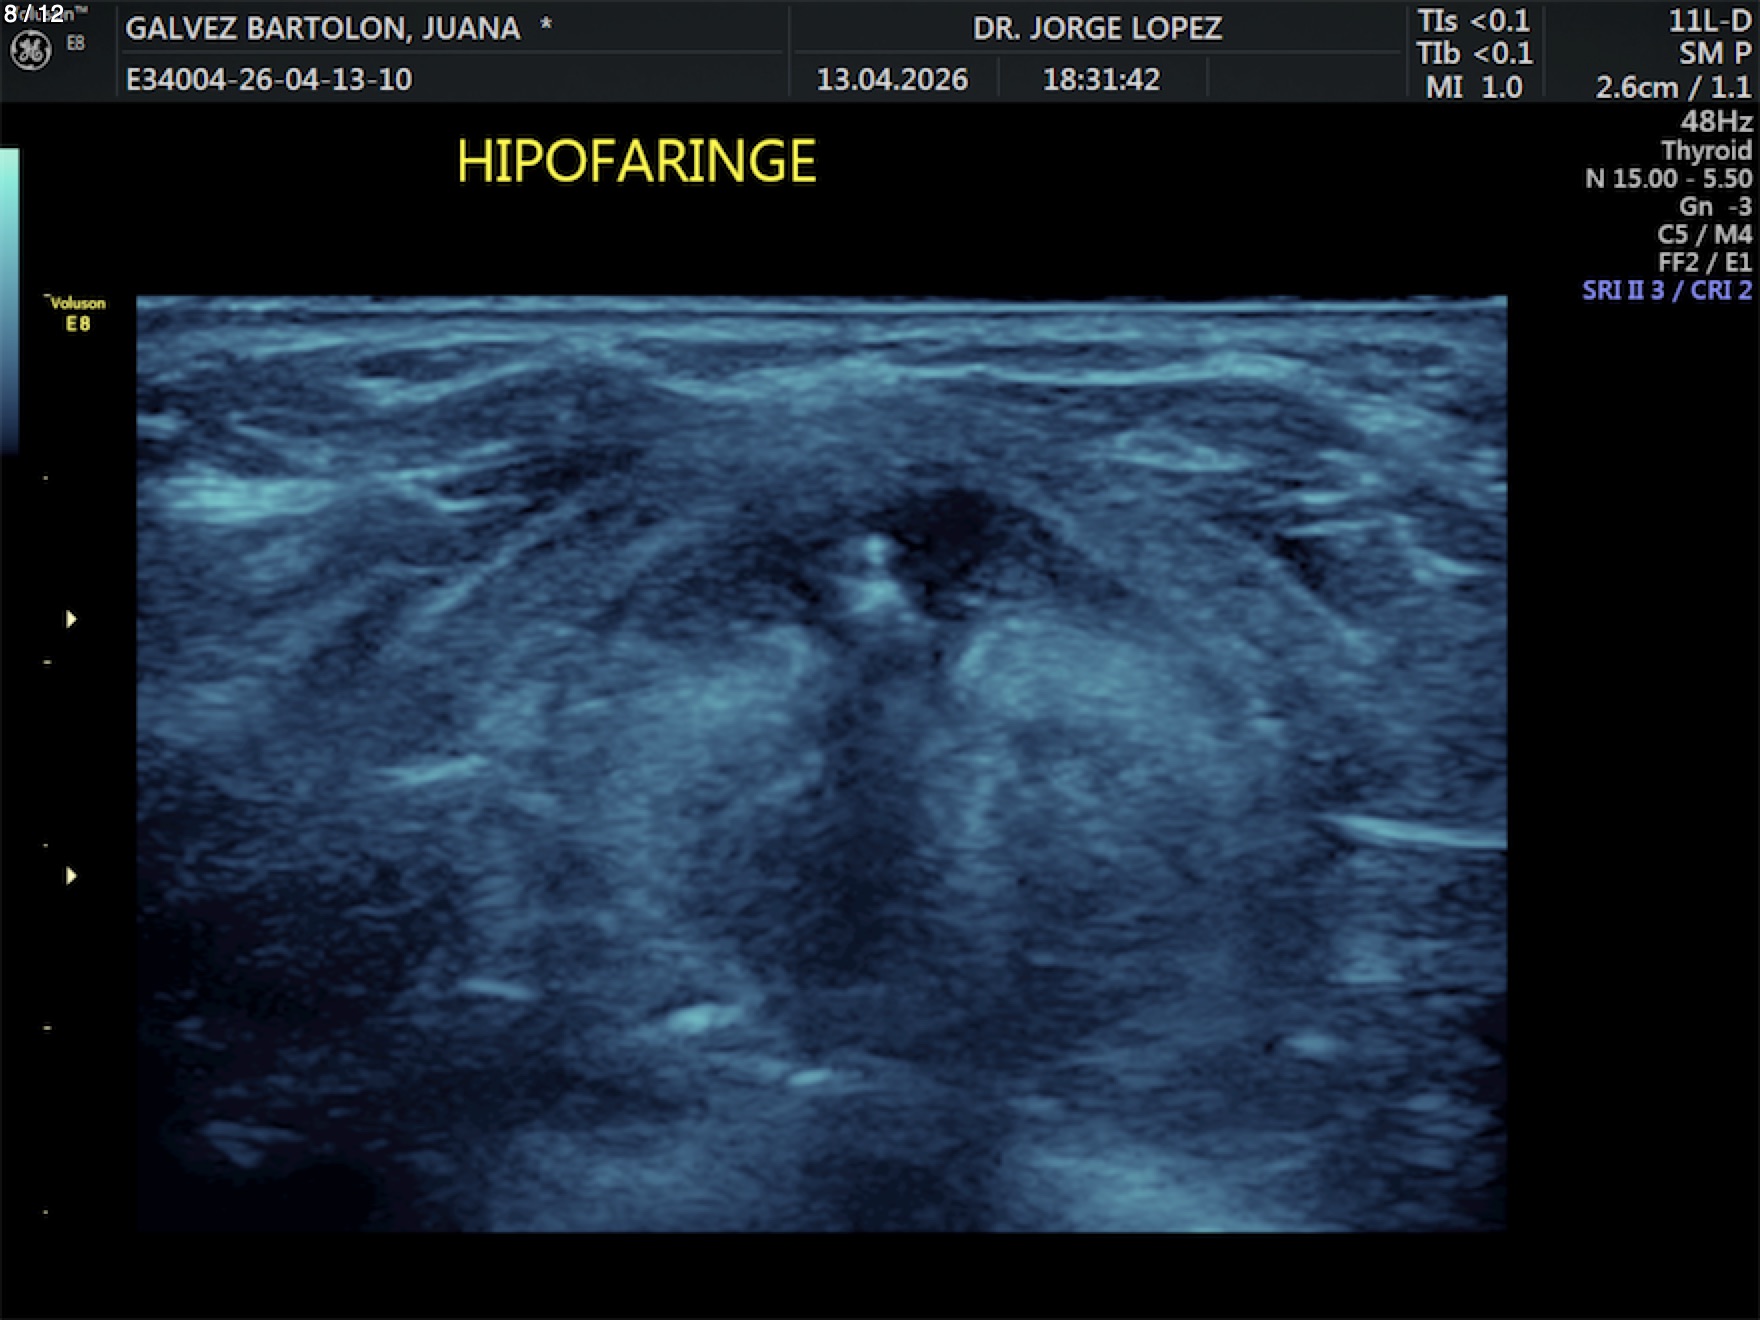Image resolution: width=1760 pixels, height=1320 pixels.
Task: Select the Thyroid preset label
Action: [1706, 150]
